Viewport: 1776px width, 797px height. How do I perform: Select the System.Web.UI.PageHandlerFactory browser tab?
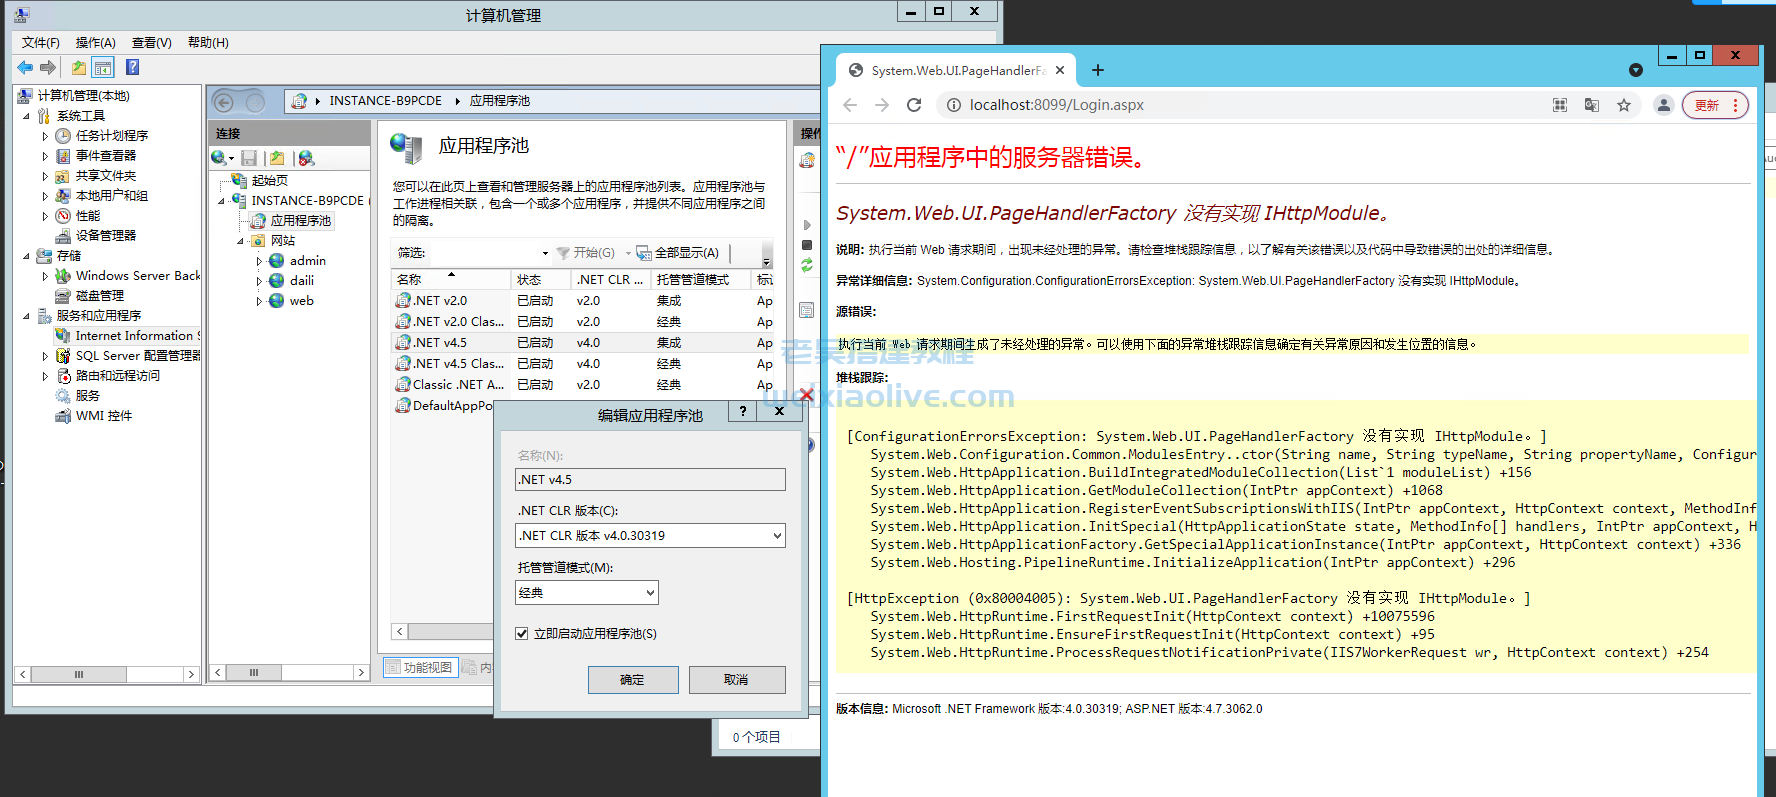957,70
